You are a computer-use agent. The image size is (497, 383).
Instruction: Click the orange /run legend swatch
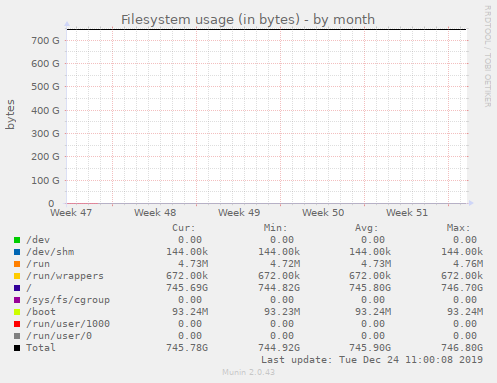pyautogui.click(x=17, y=264)
